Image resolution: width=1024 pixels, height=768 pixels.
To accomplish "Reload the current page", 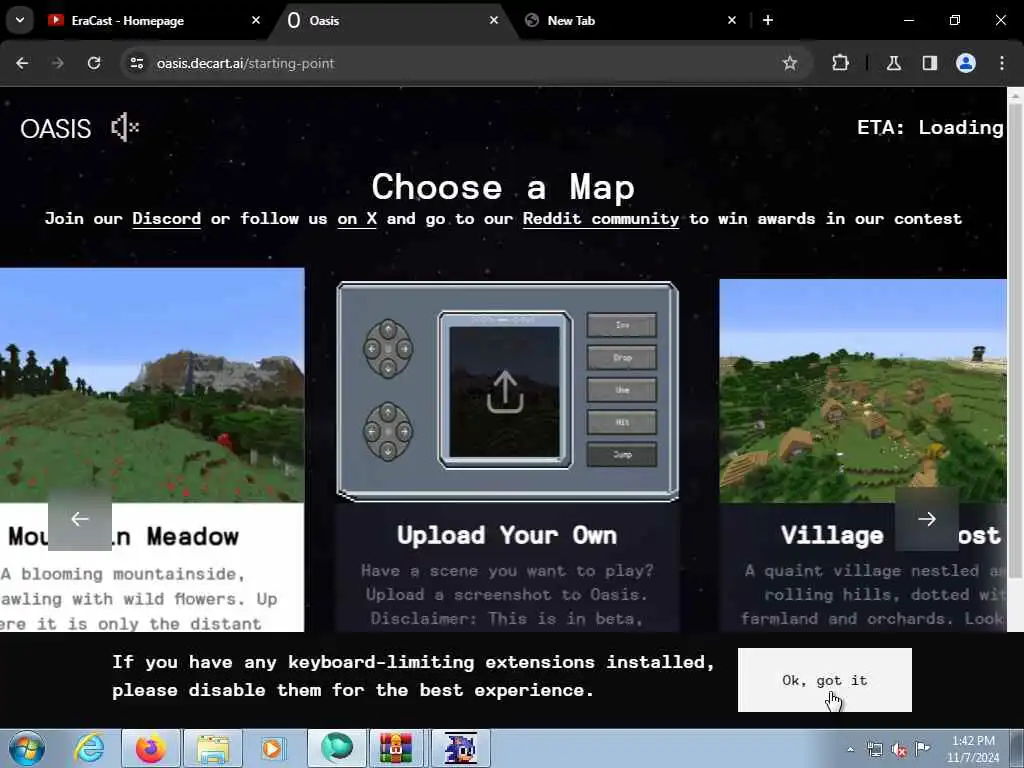I will coord(94,63).
